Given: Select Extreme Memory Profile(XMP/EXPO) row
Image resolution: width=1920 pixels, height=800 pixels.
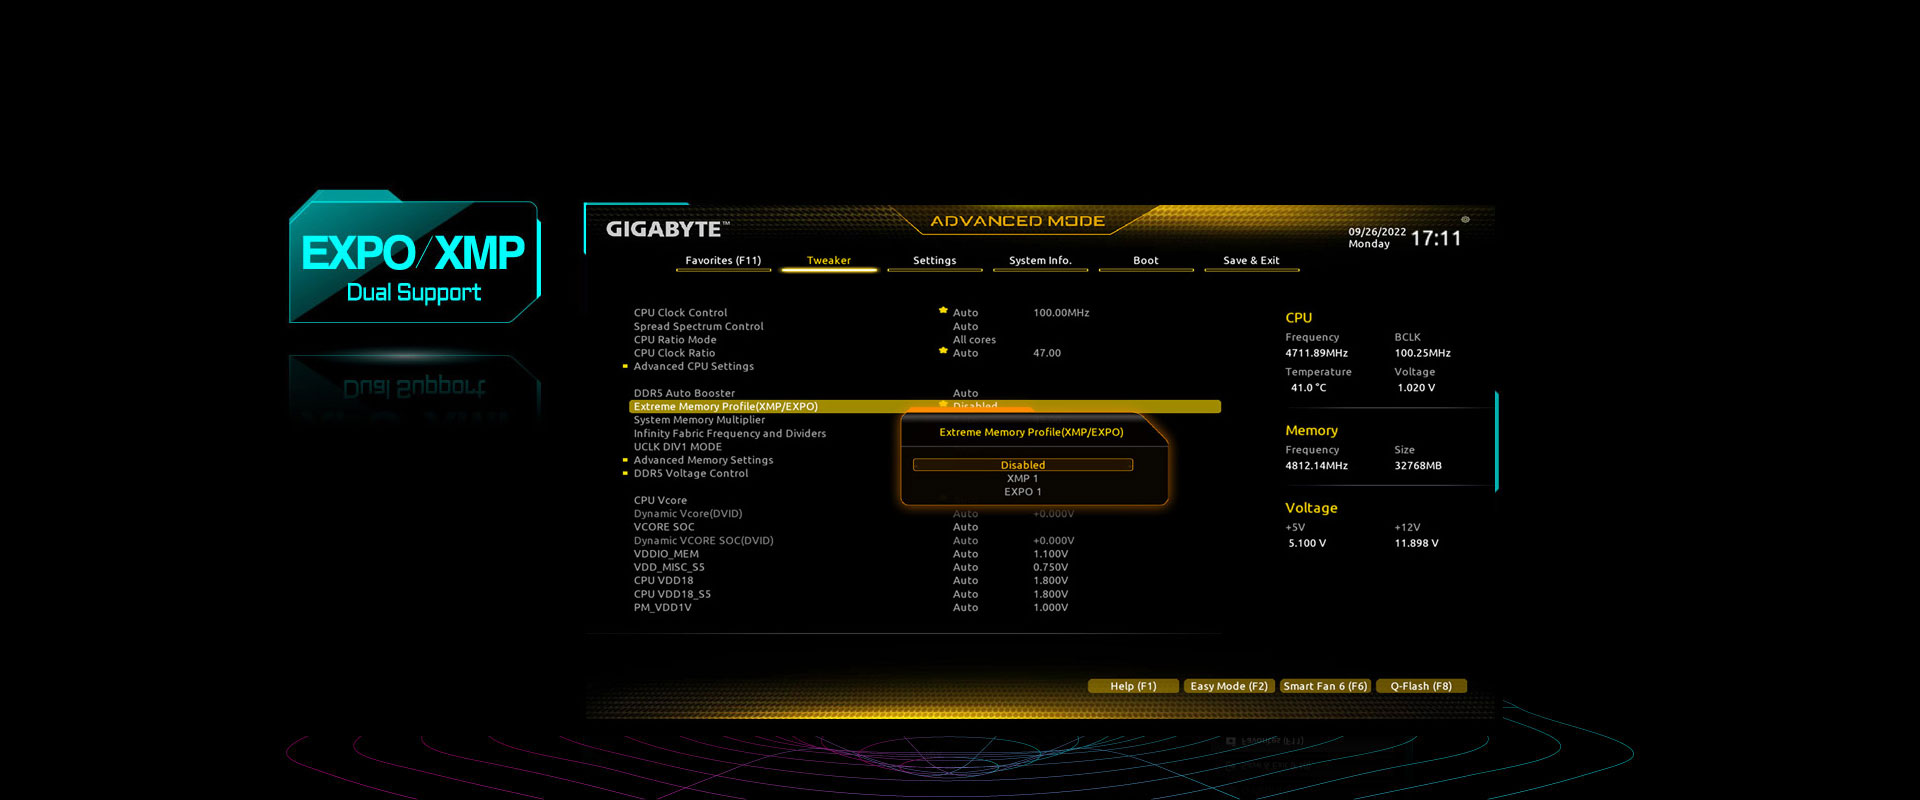Looking at the screenshot, I should tap(925, 407).
